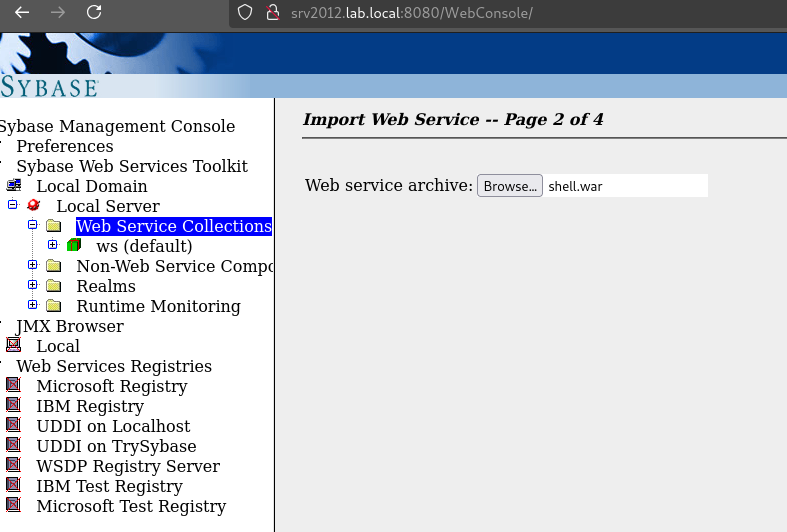This screenshot has height=532, width=787.
Task: Click the shield icon in address bar
Action: point(245,13)
